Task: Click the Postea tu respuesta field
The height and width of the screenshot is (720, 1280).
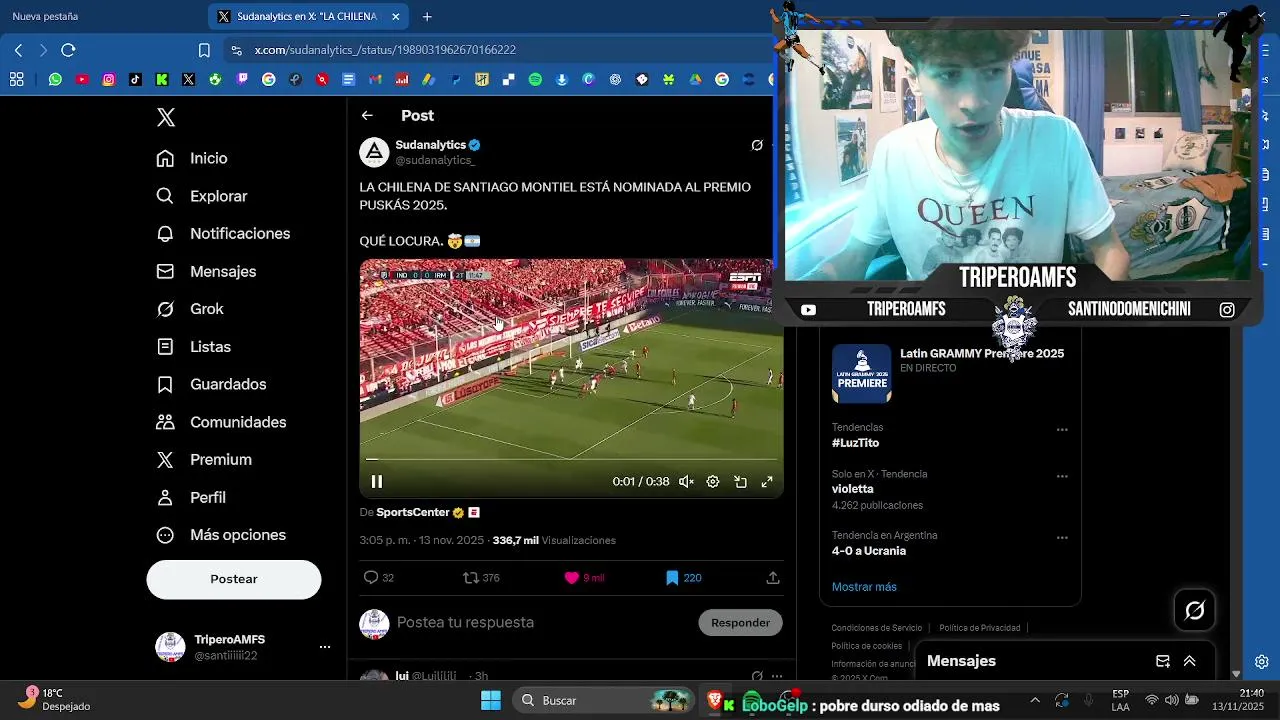Action: pos(540,622)
